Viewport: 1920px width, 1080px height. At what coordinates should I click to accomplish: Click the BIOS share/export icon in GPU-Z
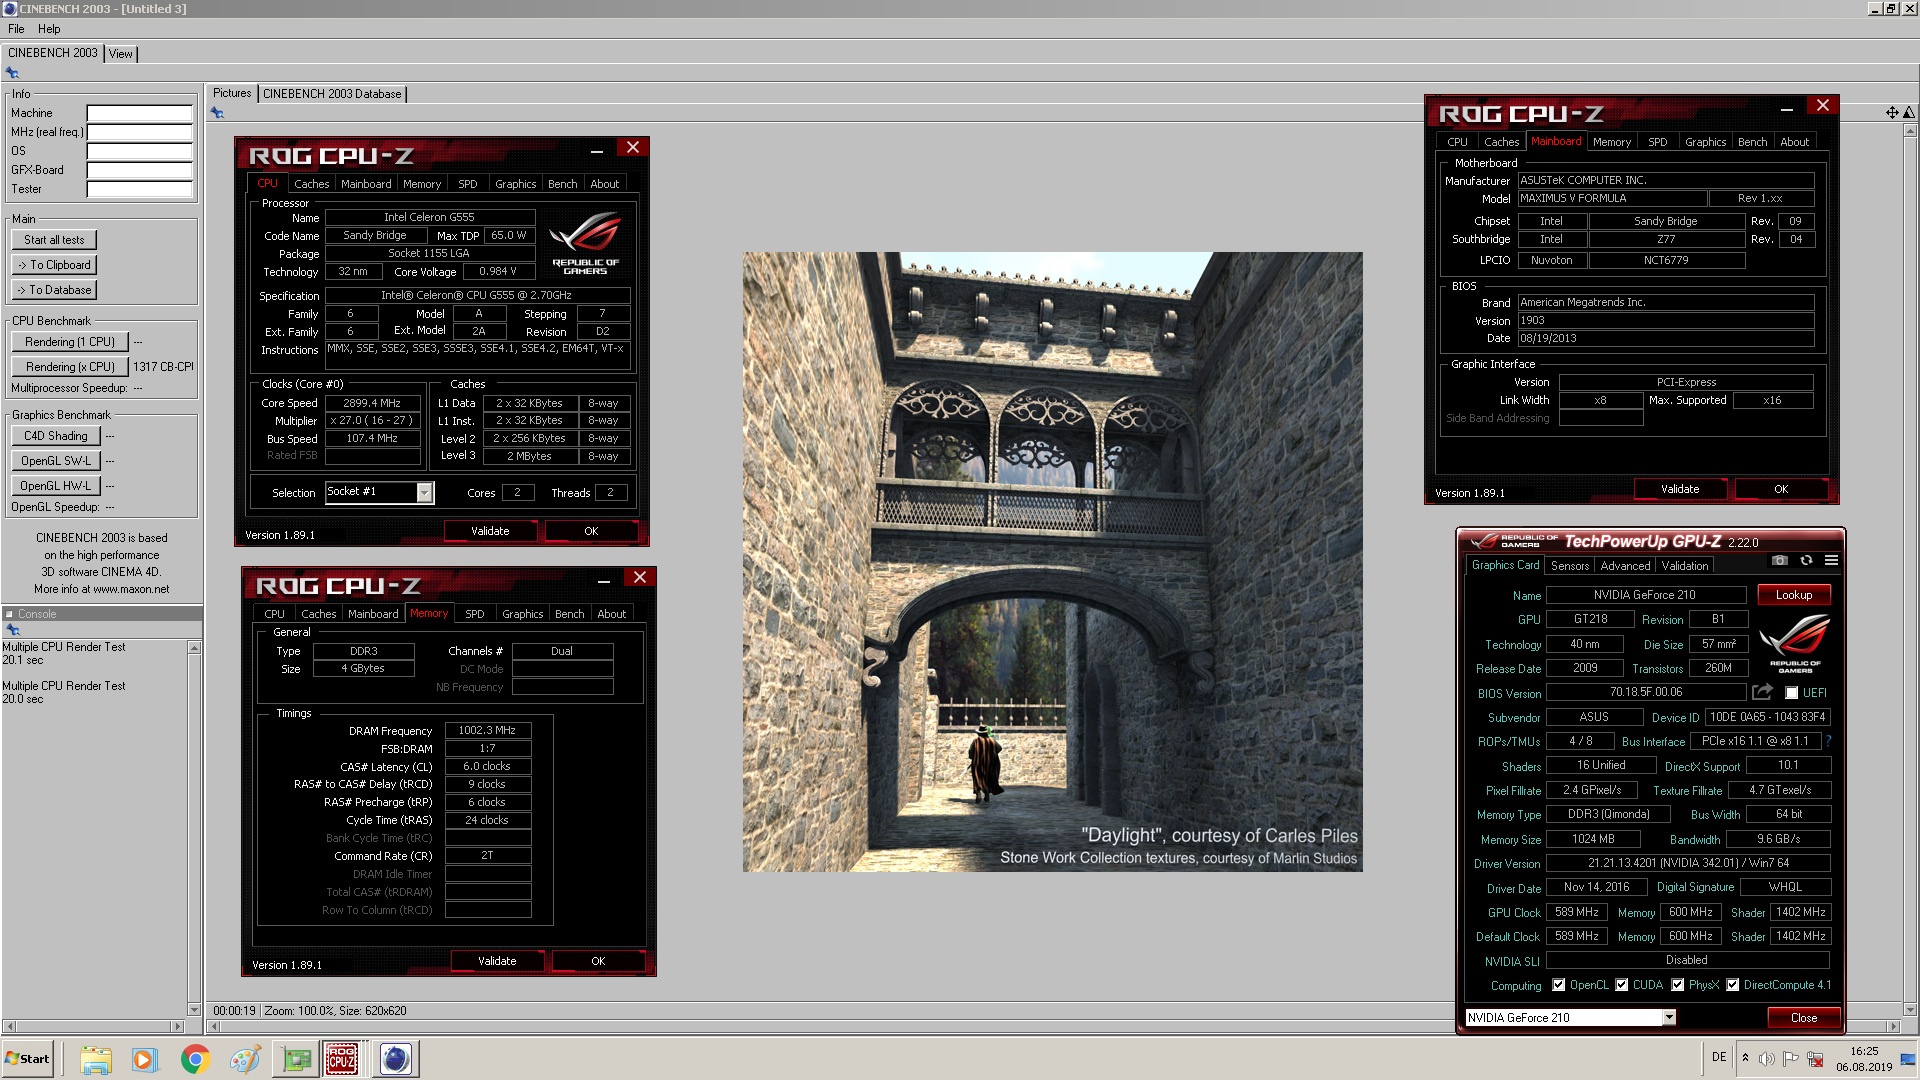pyautogui.click(x=1762, y=692)
